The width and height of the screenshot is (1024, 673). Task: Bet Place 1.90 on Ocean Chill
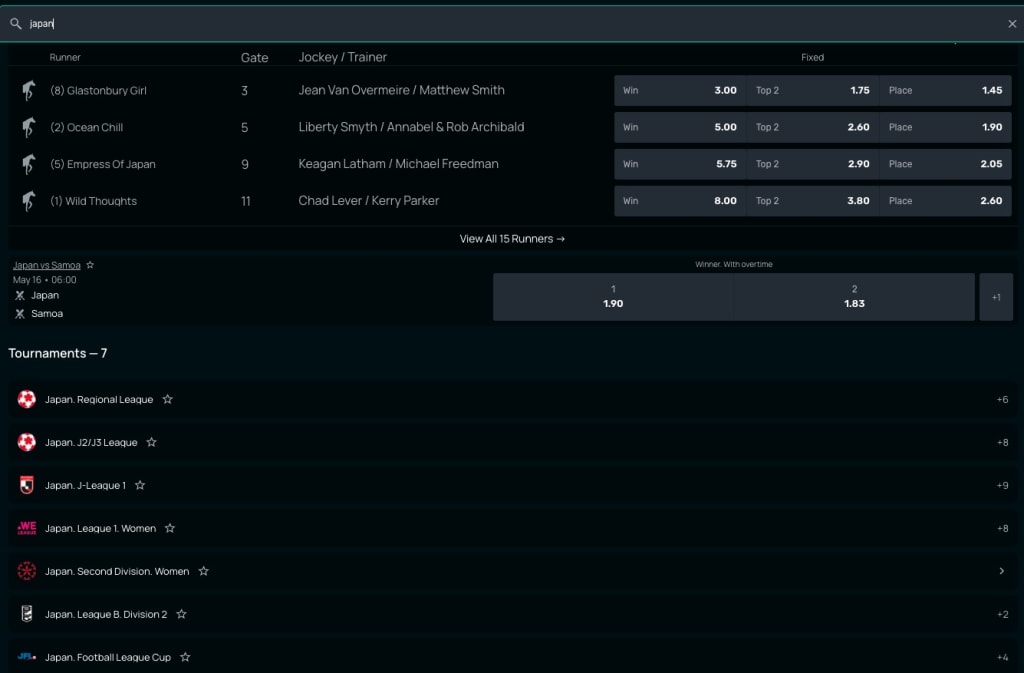(x=945, y=127)
